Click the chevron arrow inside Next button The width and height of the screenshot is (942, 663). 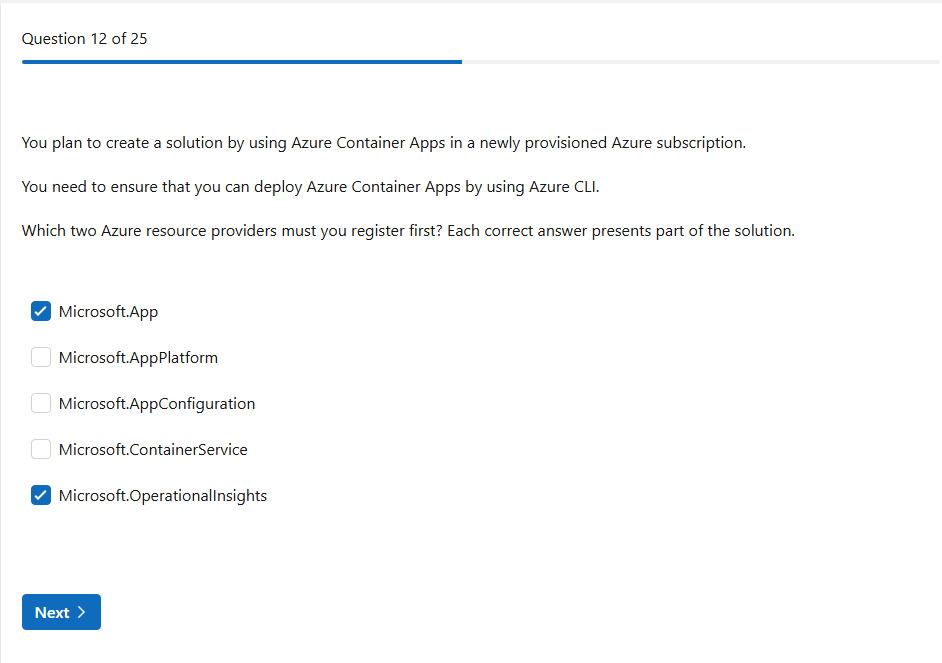coord(82,613)
